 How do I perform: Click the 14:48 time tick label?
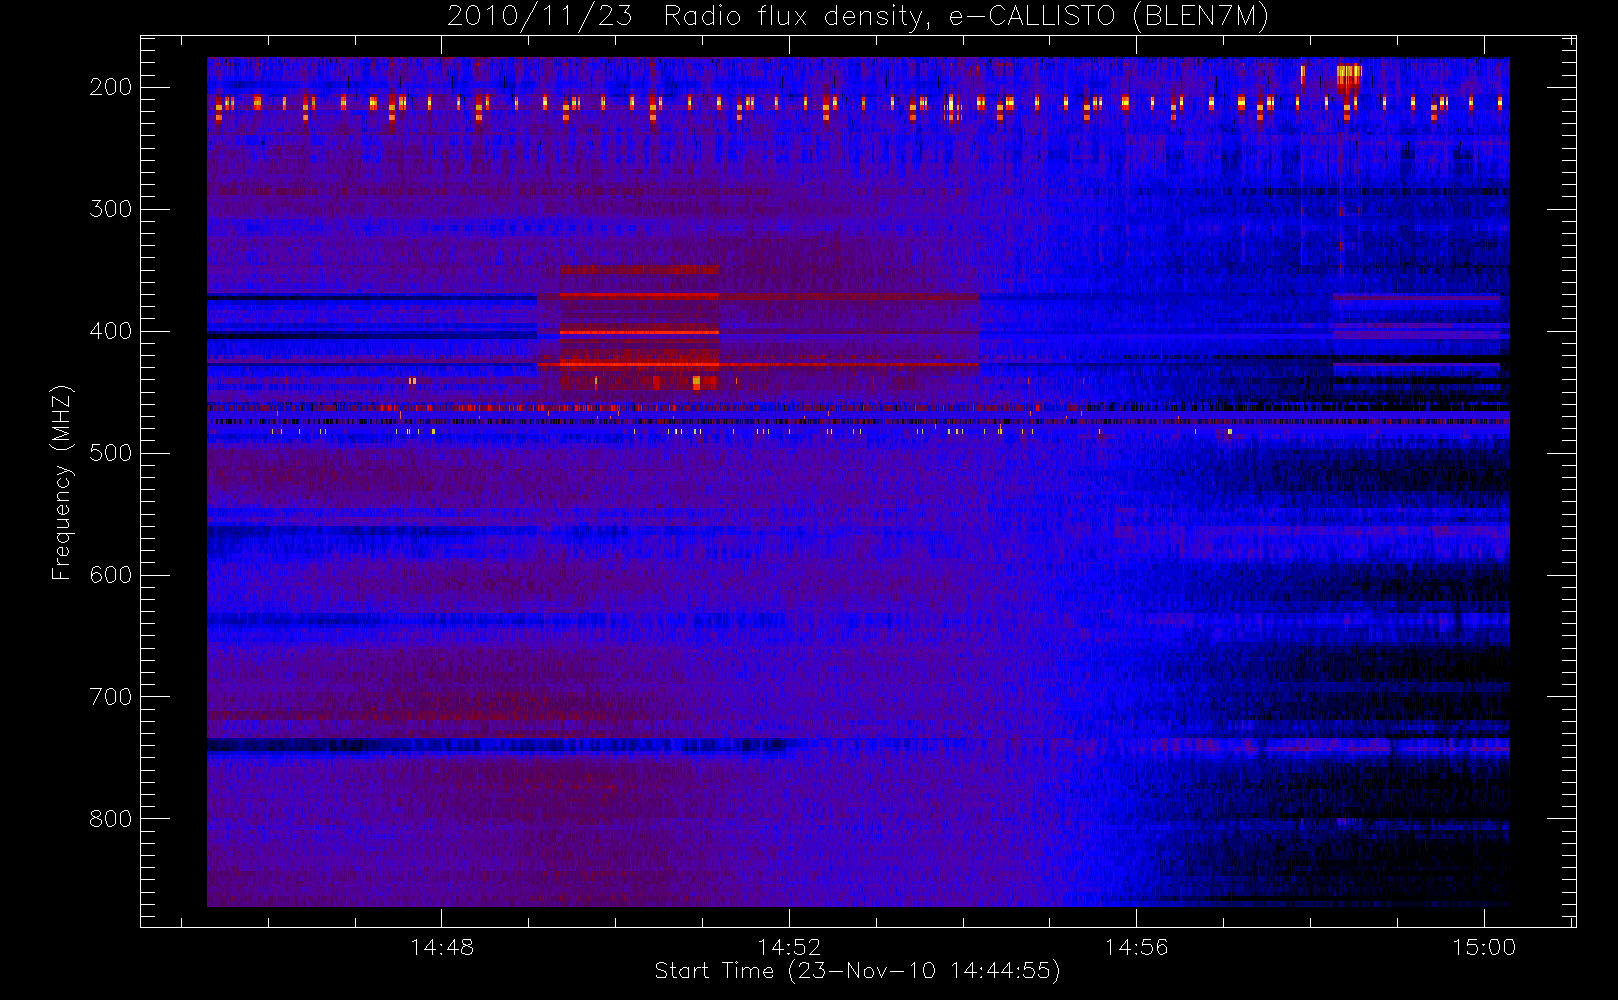point(442,947)
